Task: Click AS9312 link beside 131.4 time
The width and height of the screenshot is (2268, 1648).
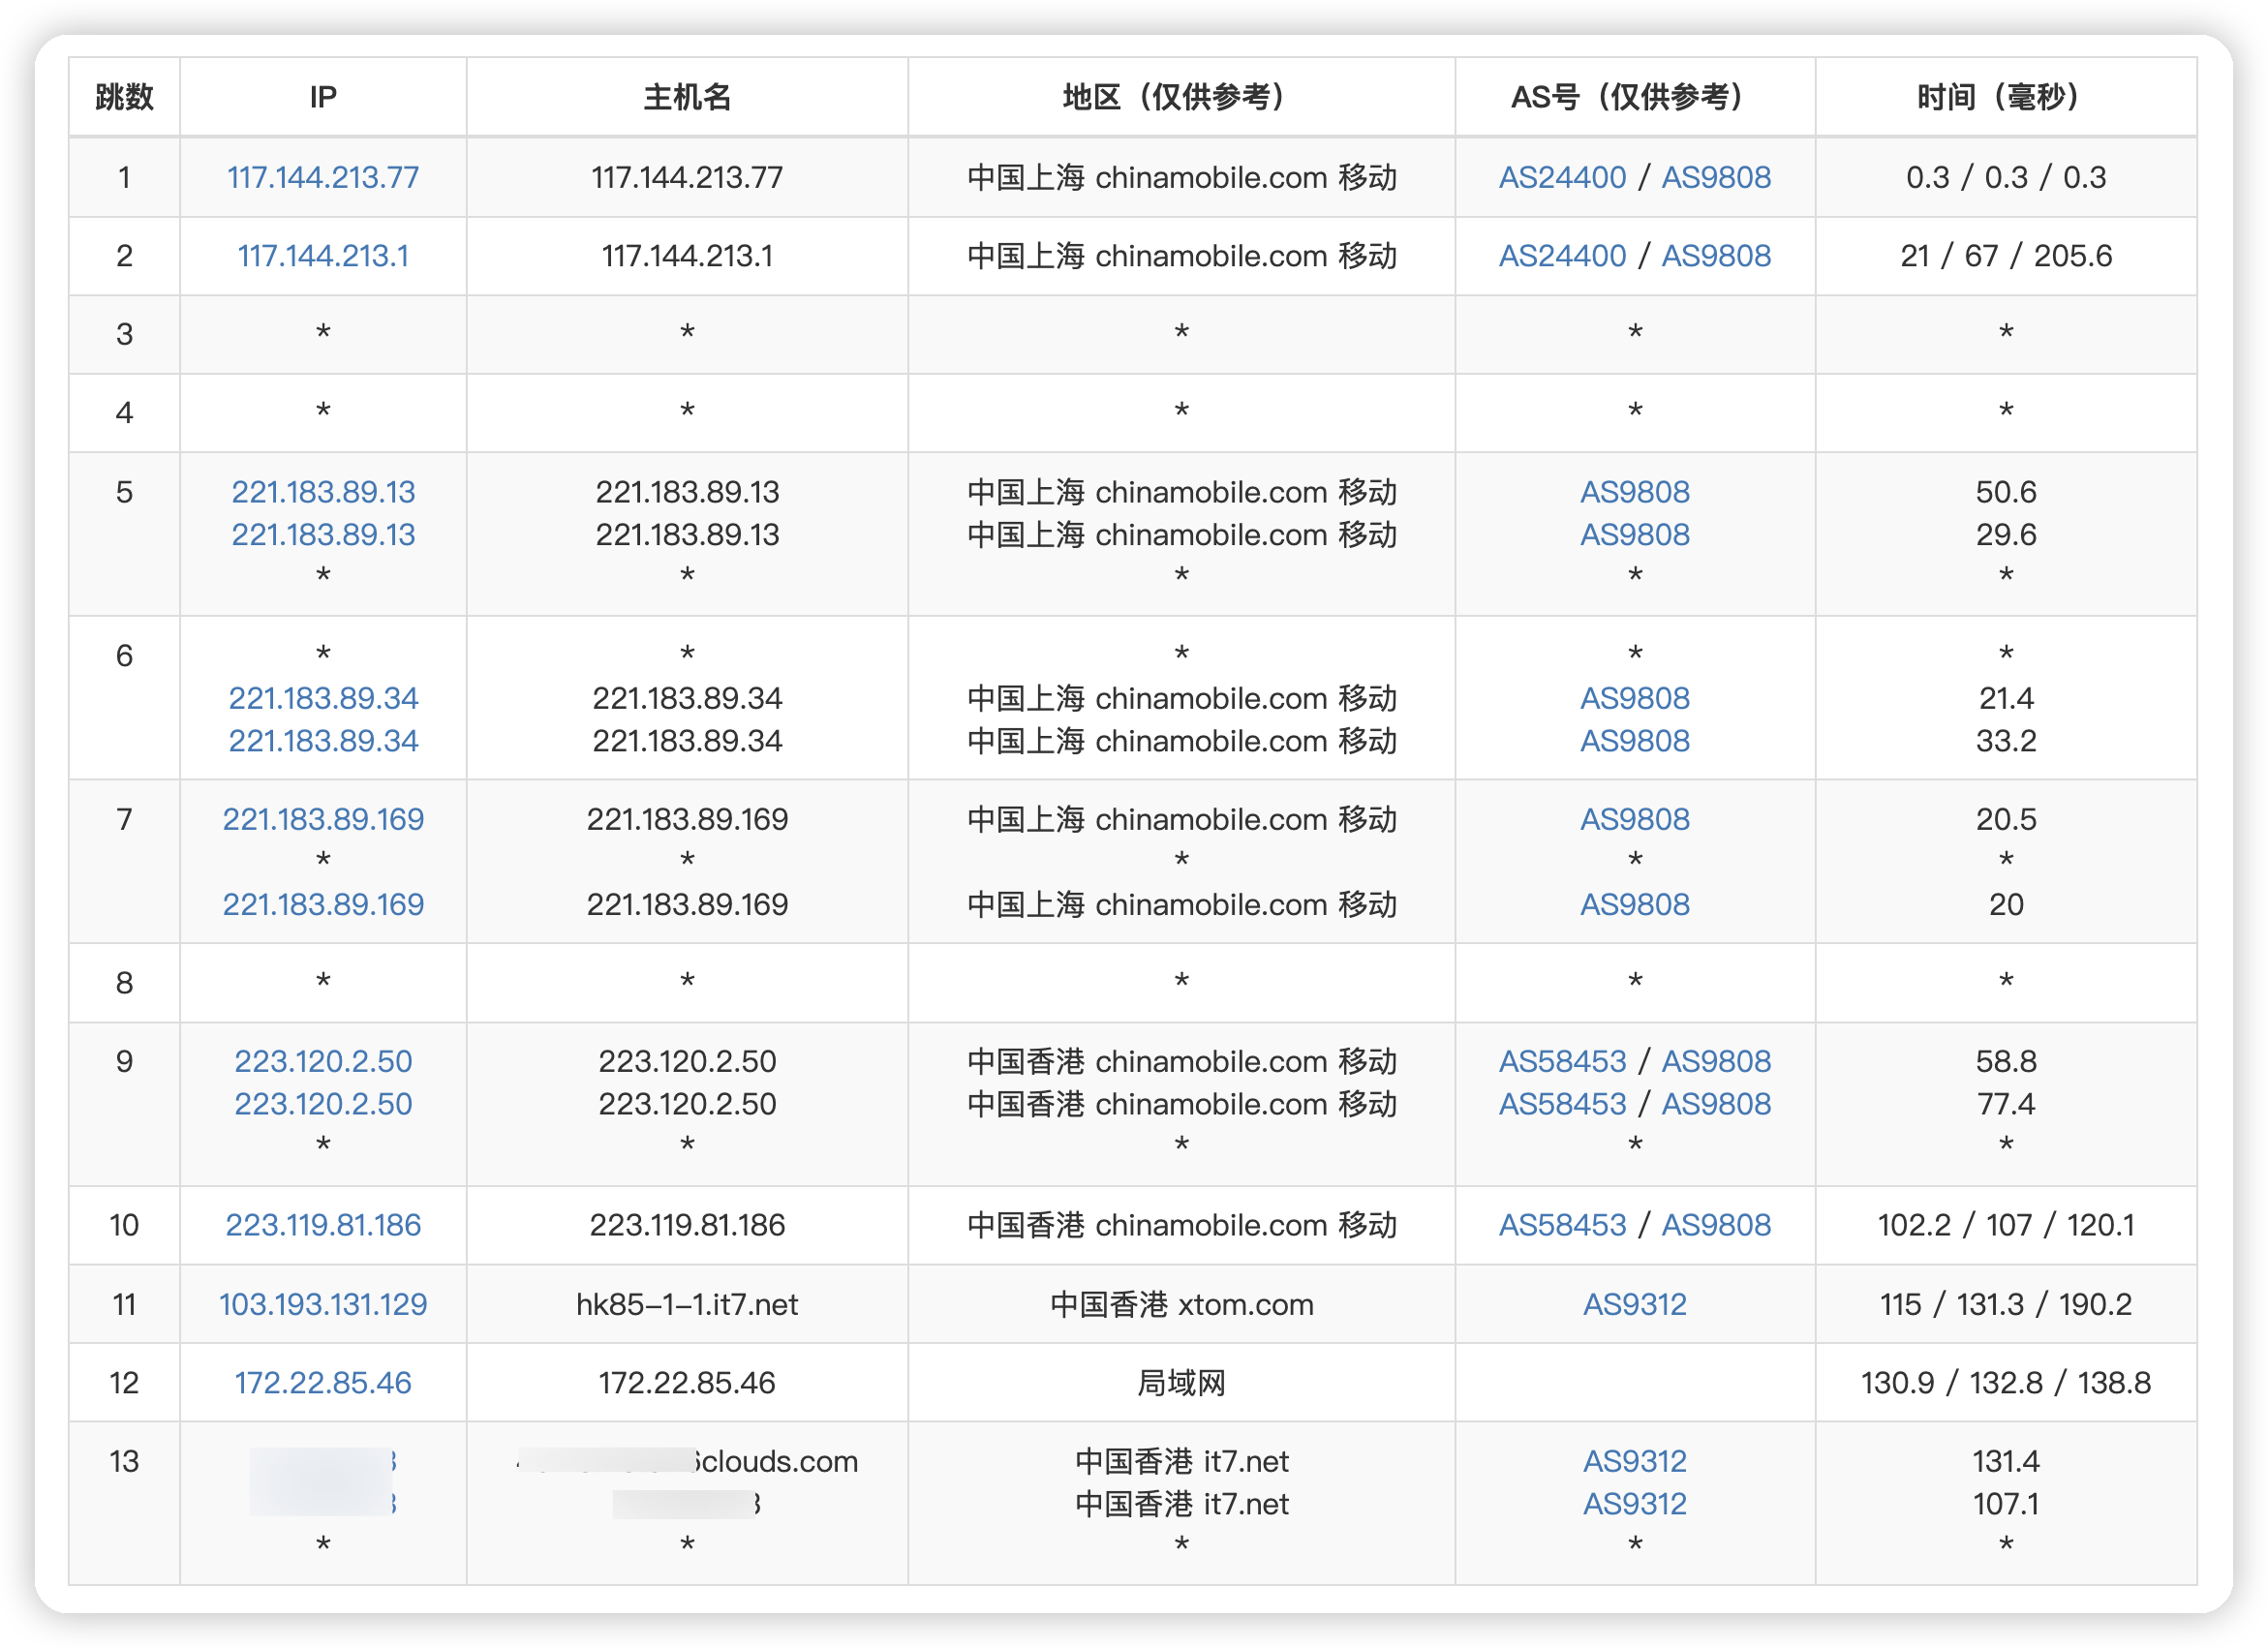Action: point(1635,1461)
